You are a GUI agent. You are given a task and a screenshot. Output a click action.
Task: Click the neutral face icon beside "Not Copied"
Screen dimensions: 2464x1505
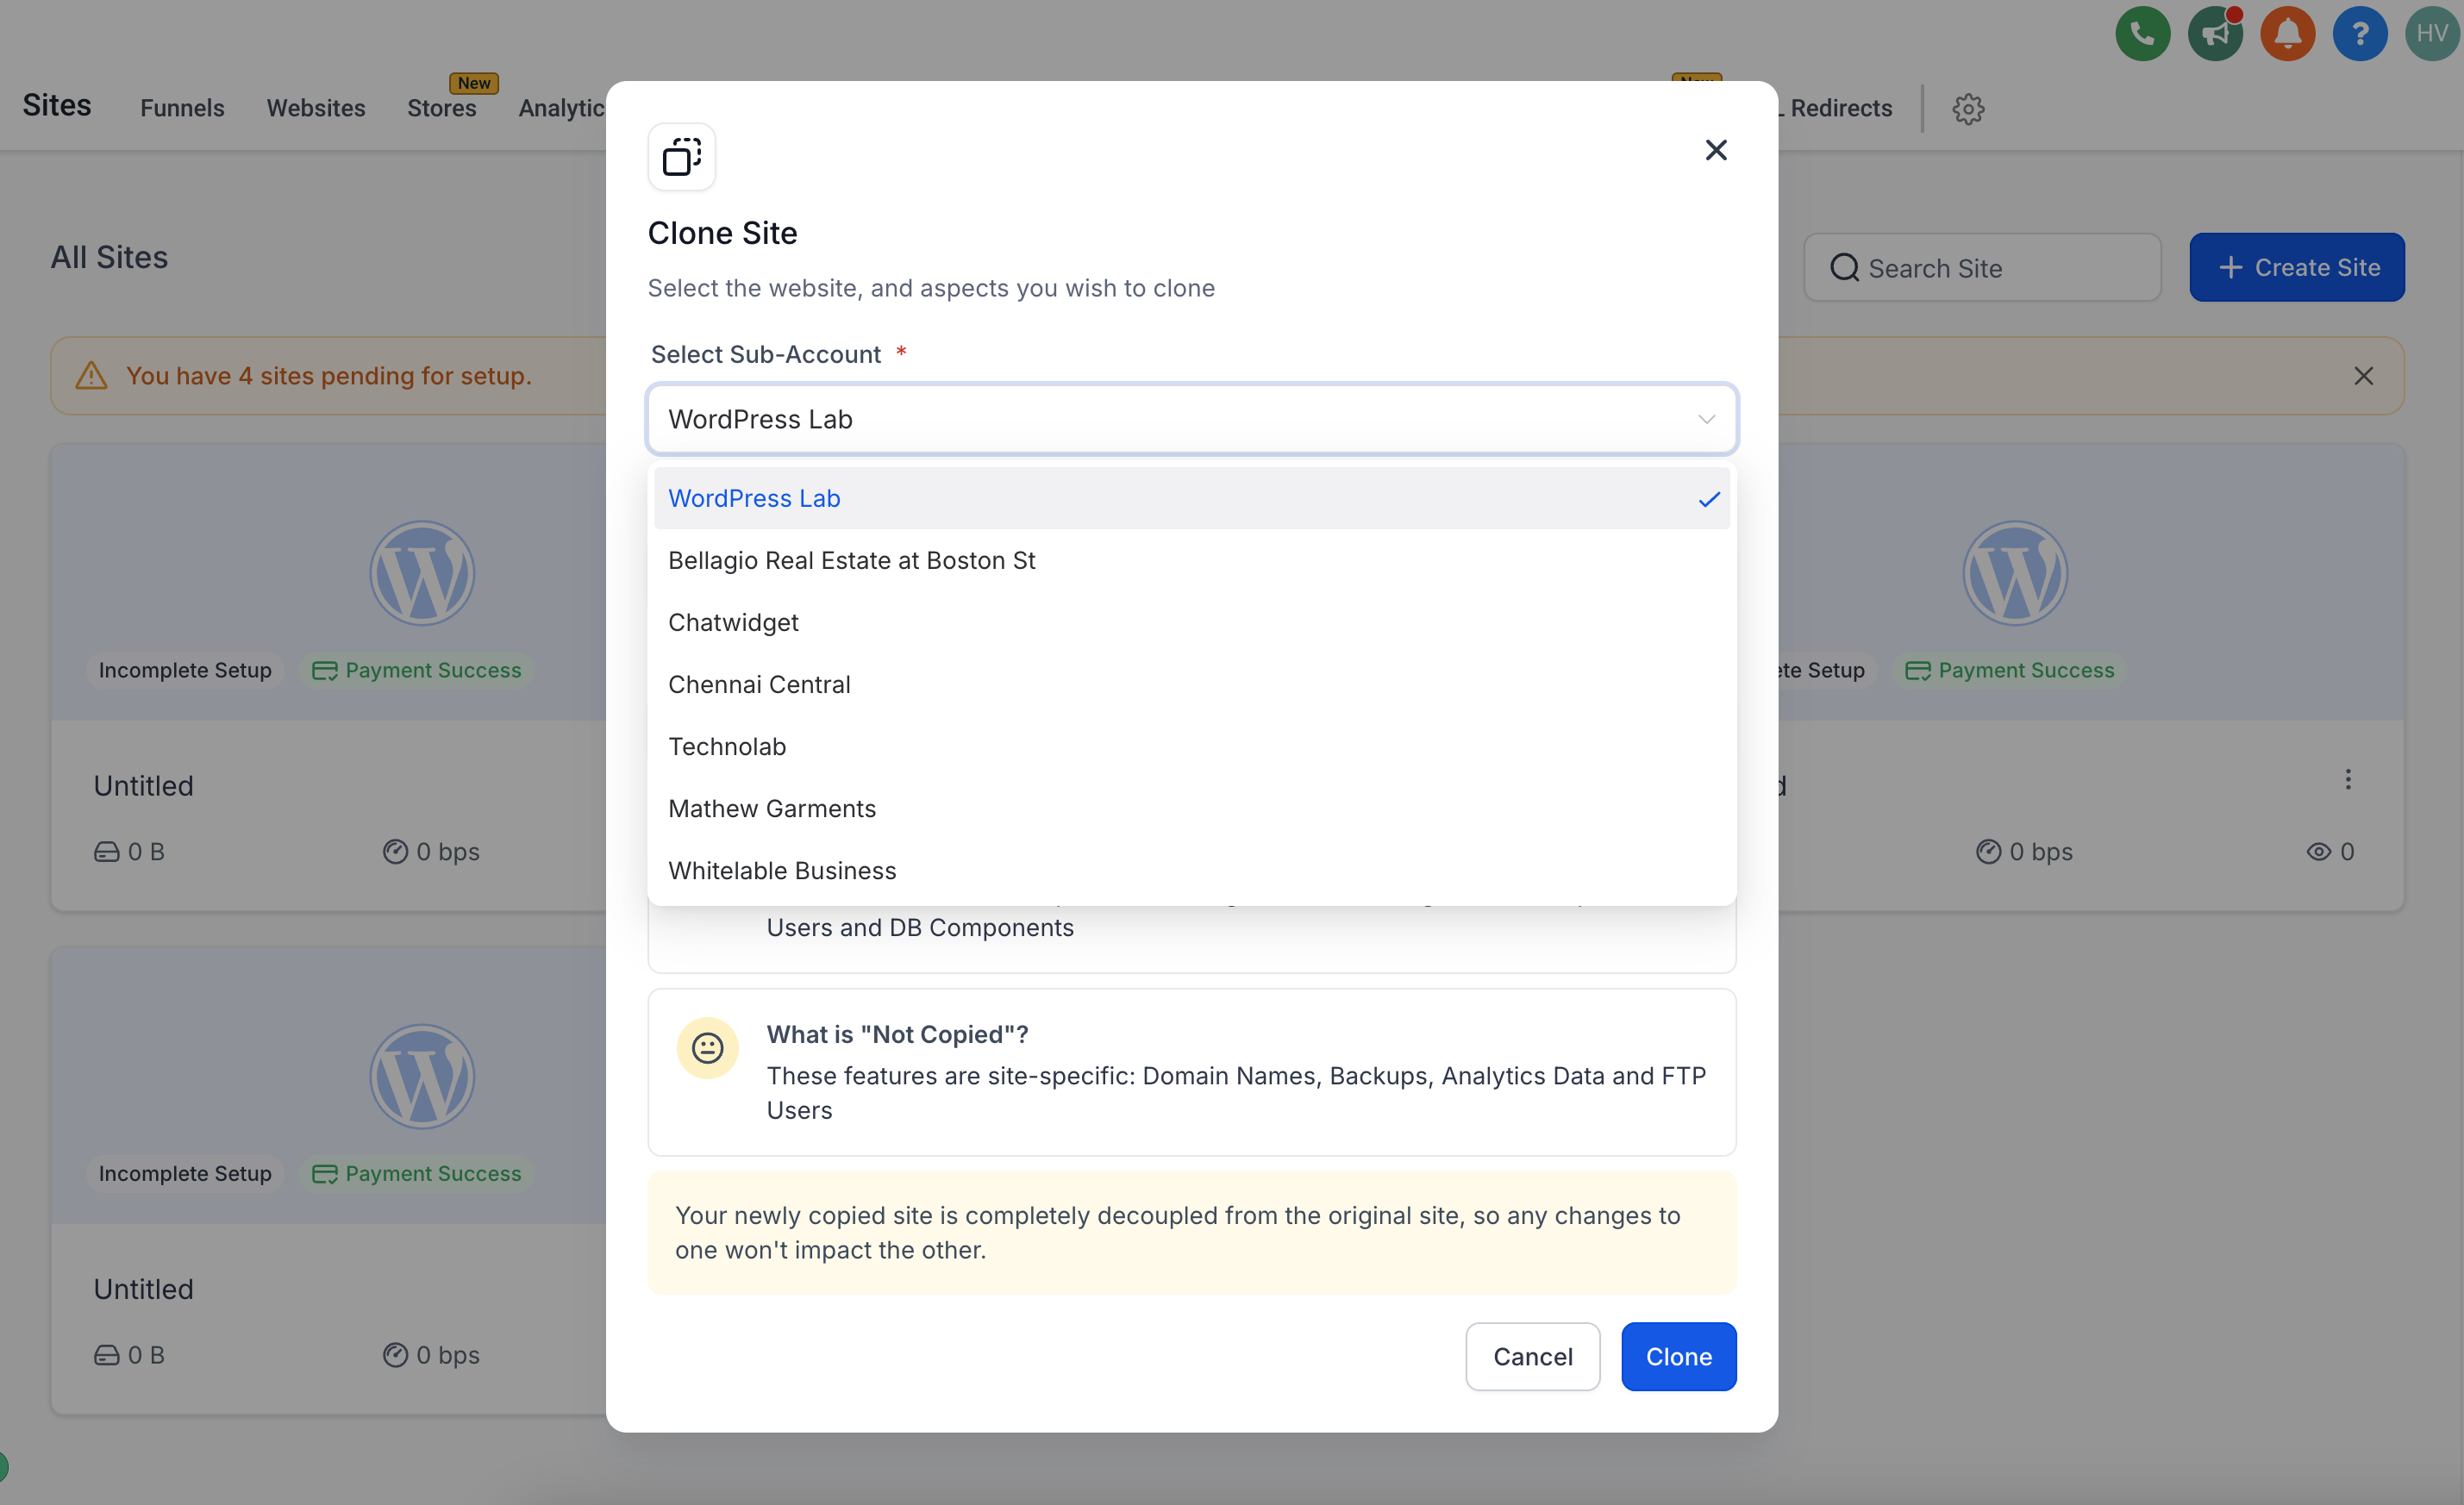(x=707, y=1048)
